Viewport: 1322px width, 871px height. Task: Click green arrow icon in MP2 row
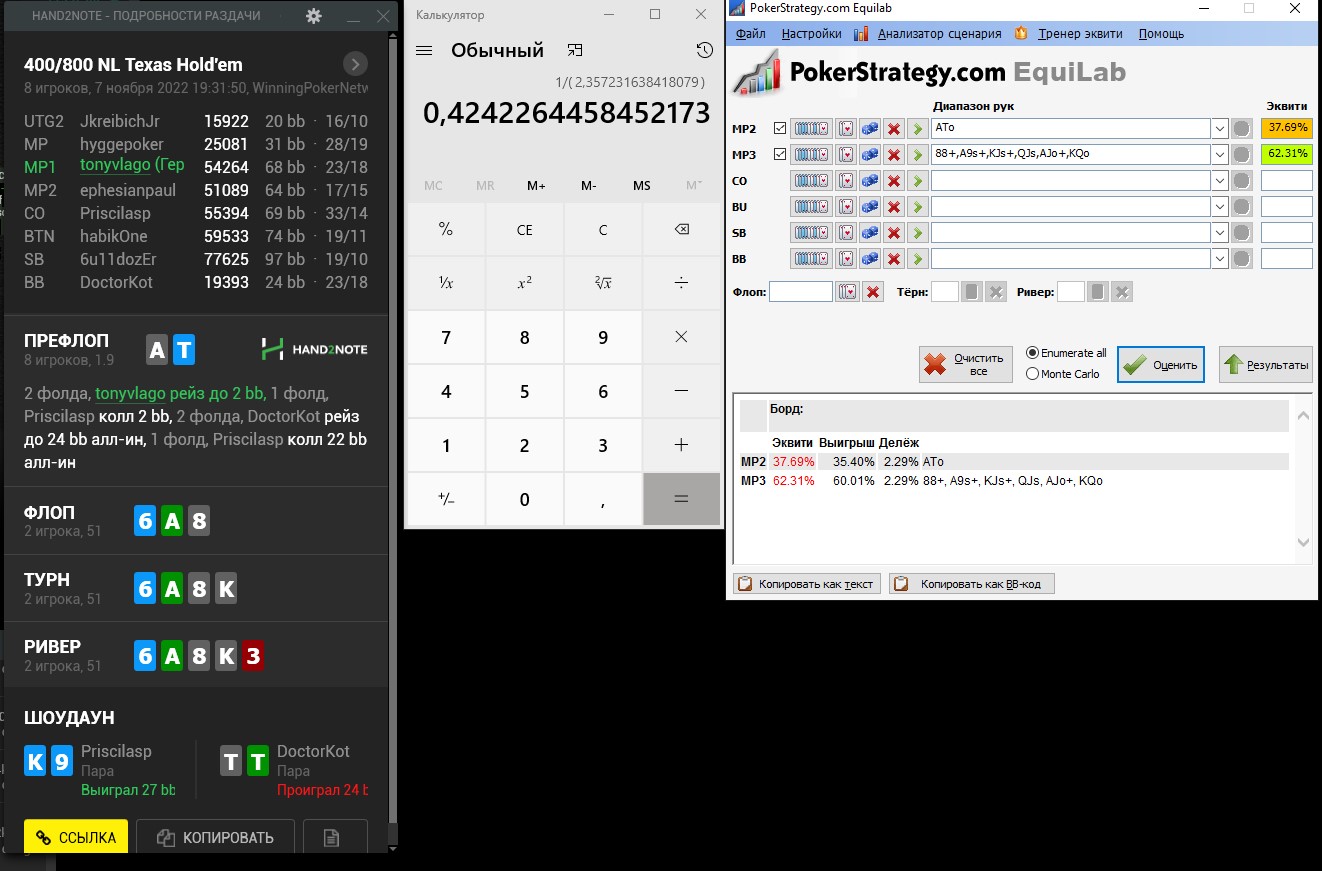(x=917, y=128)
